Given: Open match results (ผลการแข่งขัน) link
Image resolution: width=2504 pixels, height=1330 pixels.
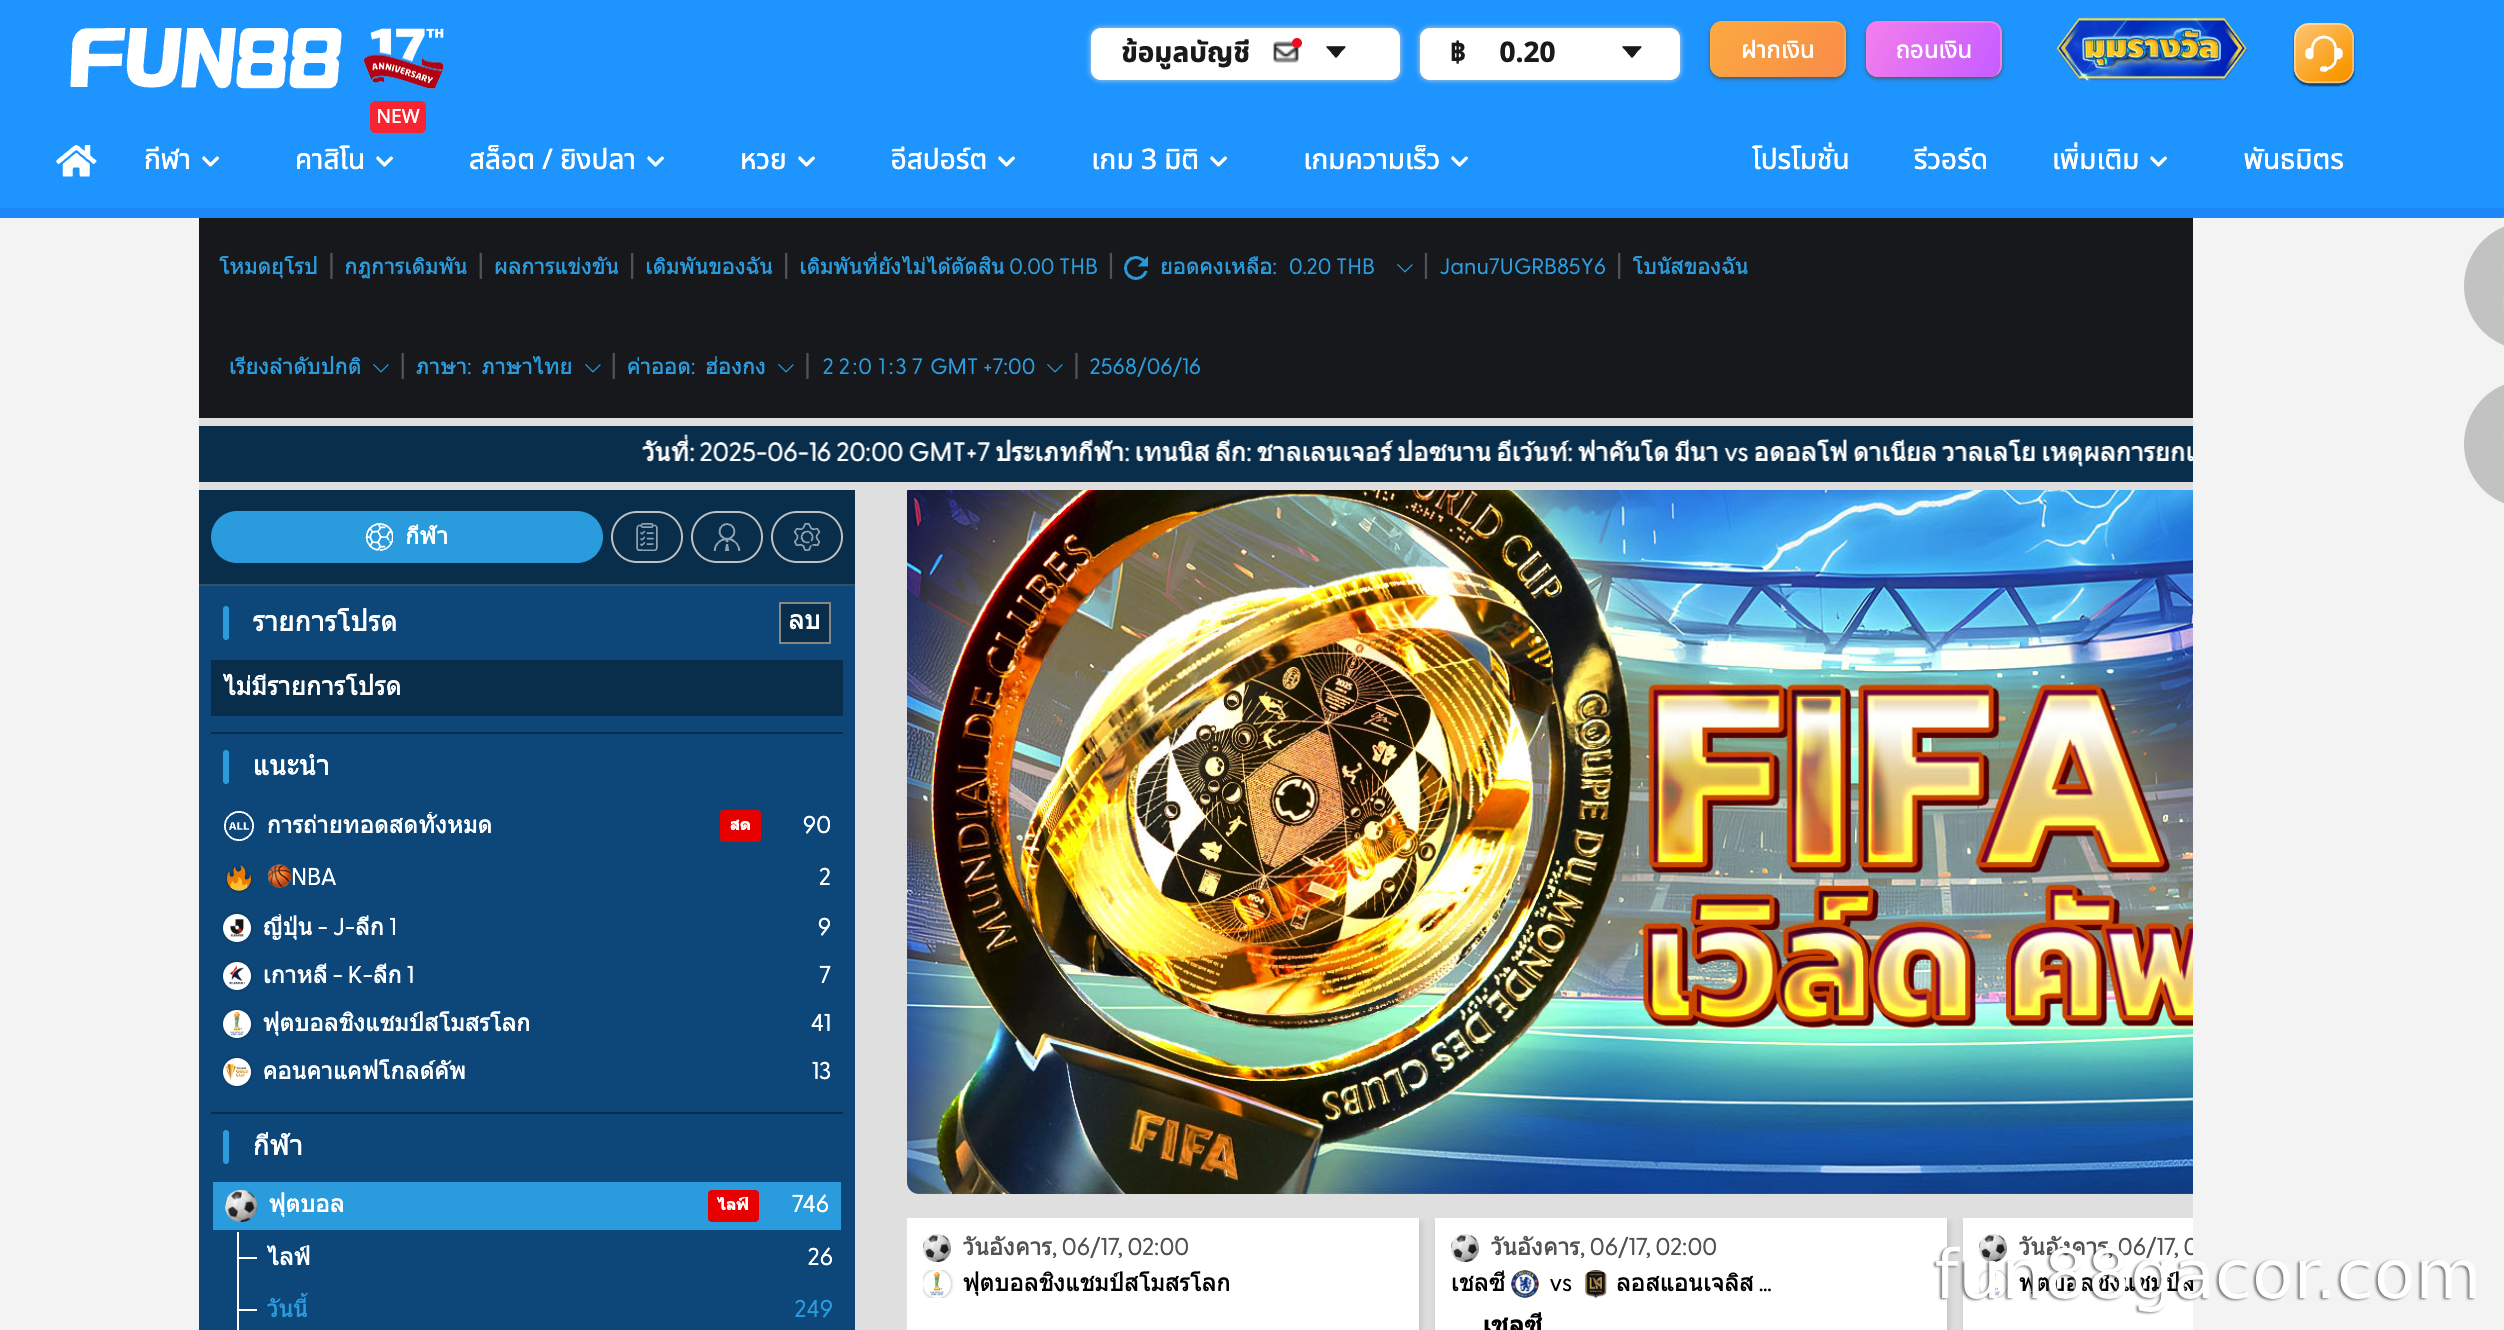Looking at the screenshot, I should [556, 267].
